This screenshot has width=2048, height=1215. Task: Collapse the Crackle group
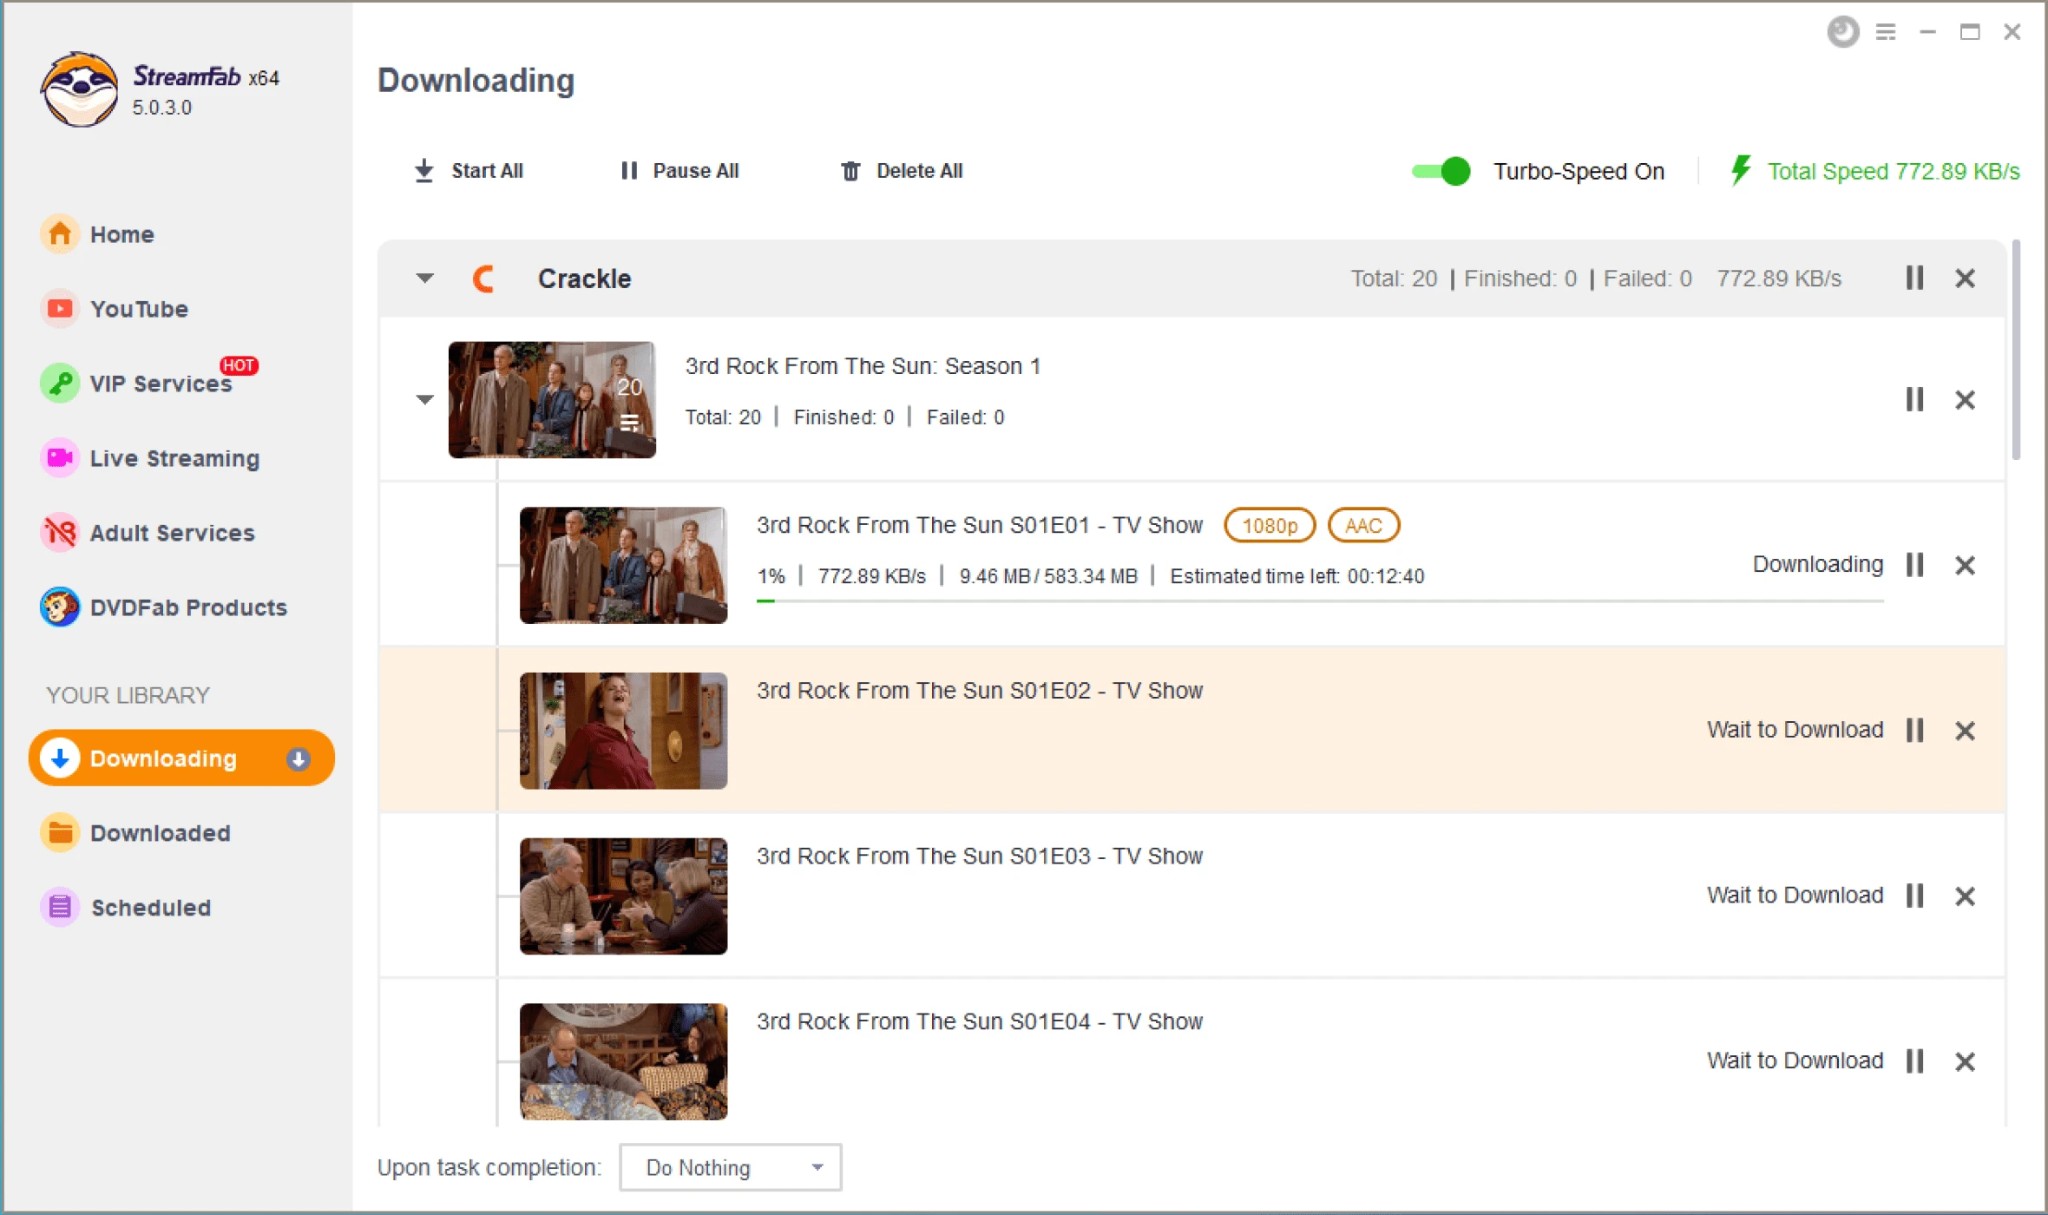point(424,279)
